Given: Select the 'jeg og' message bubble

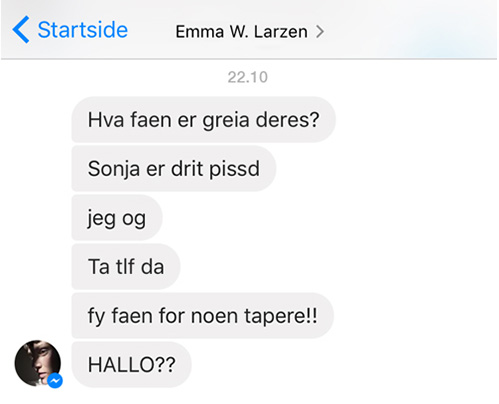Looking at the screenshot, I should pyautogui.click(x=117, y=218).
